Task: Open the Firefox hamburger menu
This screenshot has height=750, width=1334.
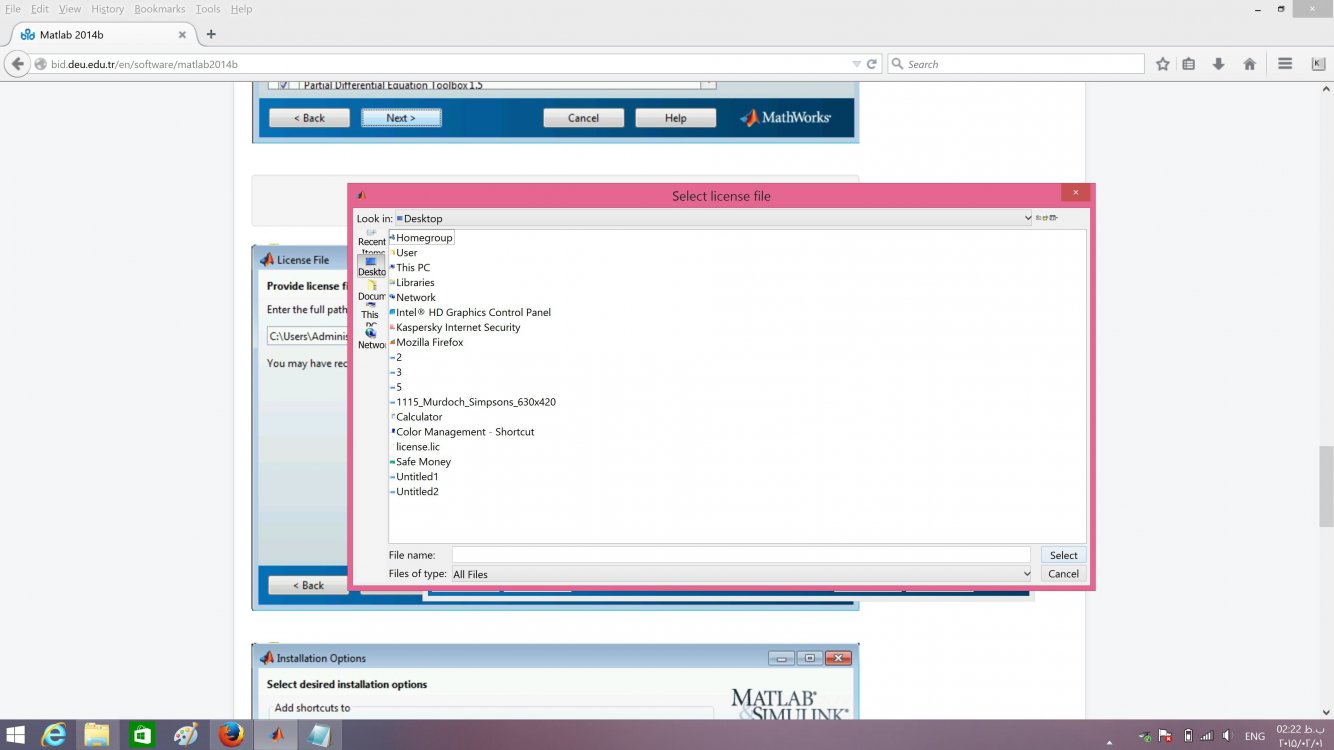Action: pyautogui.click(x=1285, y=64)
